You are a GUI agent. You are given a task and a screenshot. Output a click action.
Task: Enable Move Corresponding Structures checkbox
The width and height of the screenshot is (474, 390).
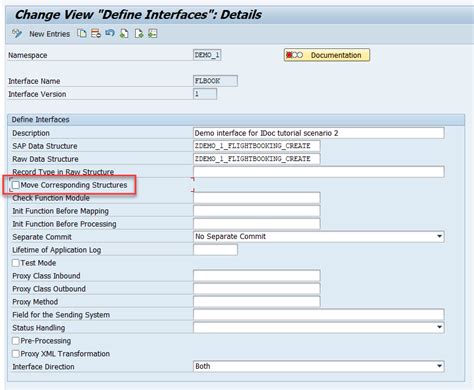coord(16,185)
